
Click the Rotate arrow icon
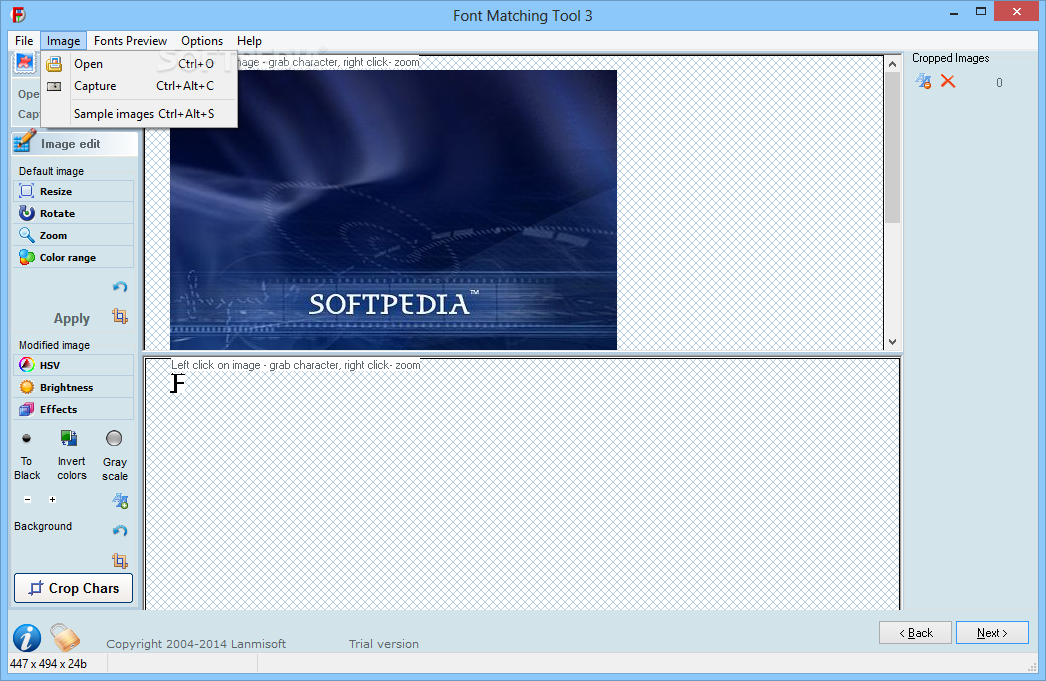pyautogui.click(x=27, y=213)
